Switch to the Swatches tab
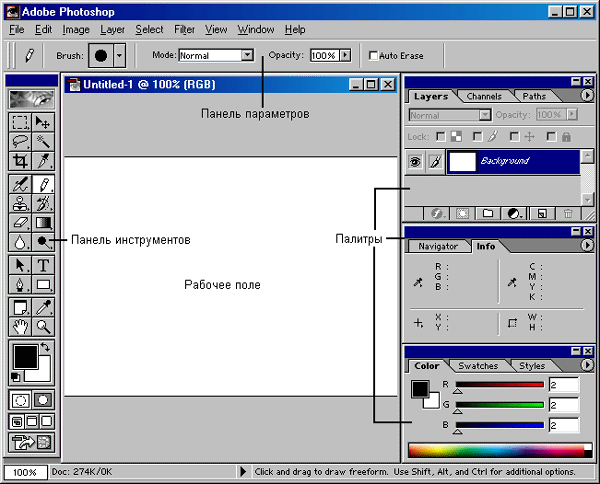This screenshot has height=484, width=600. click(478, 366)
